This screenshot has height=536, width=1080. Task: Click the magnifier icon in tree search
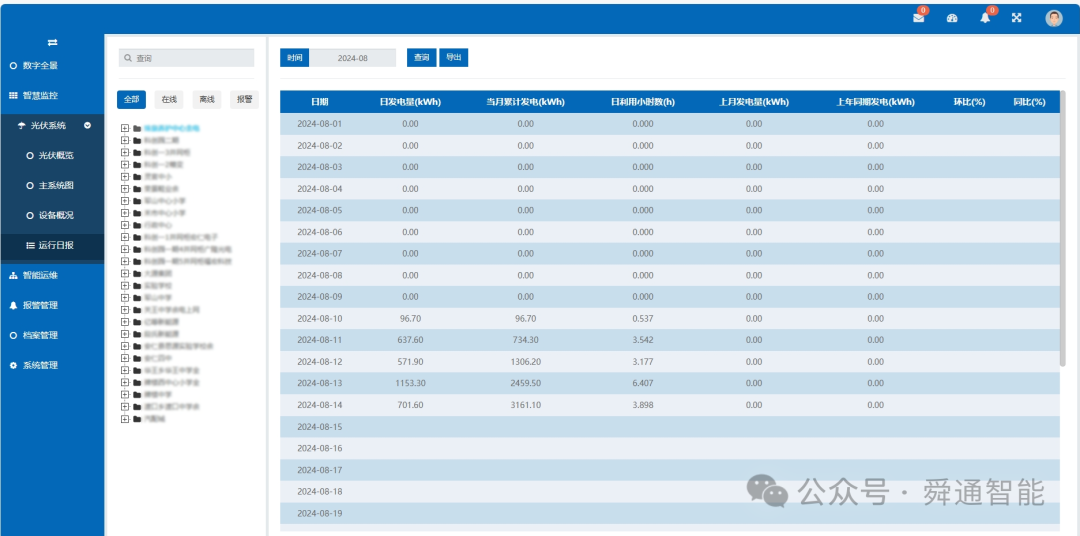click(127, 59)
